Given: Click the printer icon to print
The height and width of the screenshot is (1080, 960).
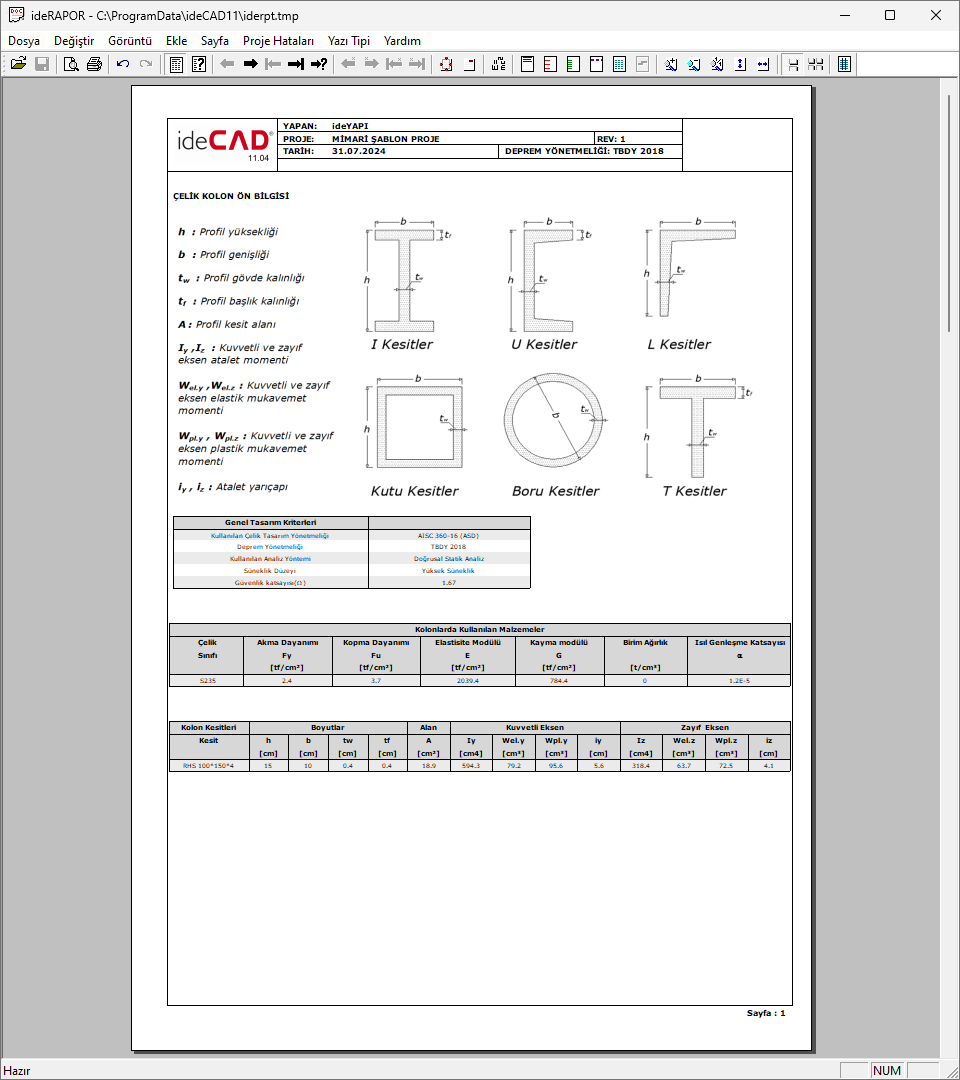Looking at the screenshot, I should [x=94, y=64].
